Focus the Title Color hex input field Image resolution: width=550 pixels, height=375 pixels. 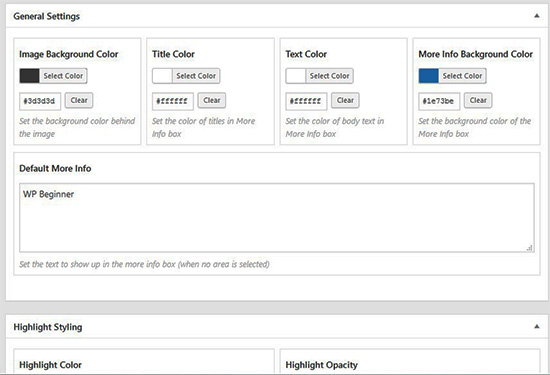click(x=173, y=101)
